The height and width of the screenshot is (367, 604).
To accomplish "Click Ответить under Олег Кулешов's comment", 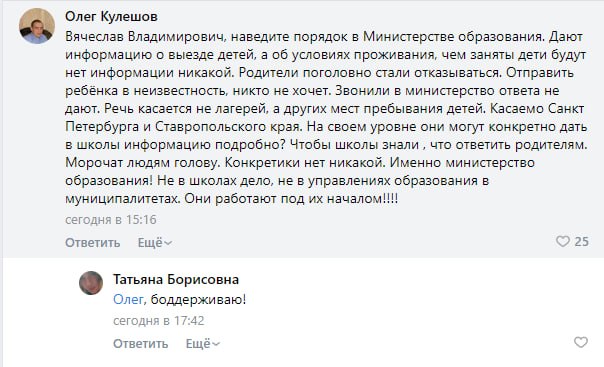I will coord(92,243).
